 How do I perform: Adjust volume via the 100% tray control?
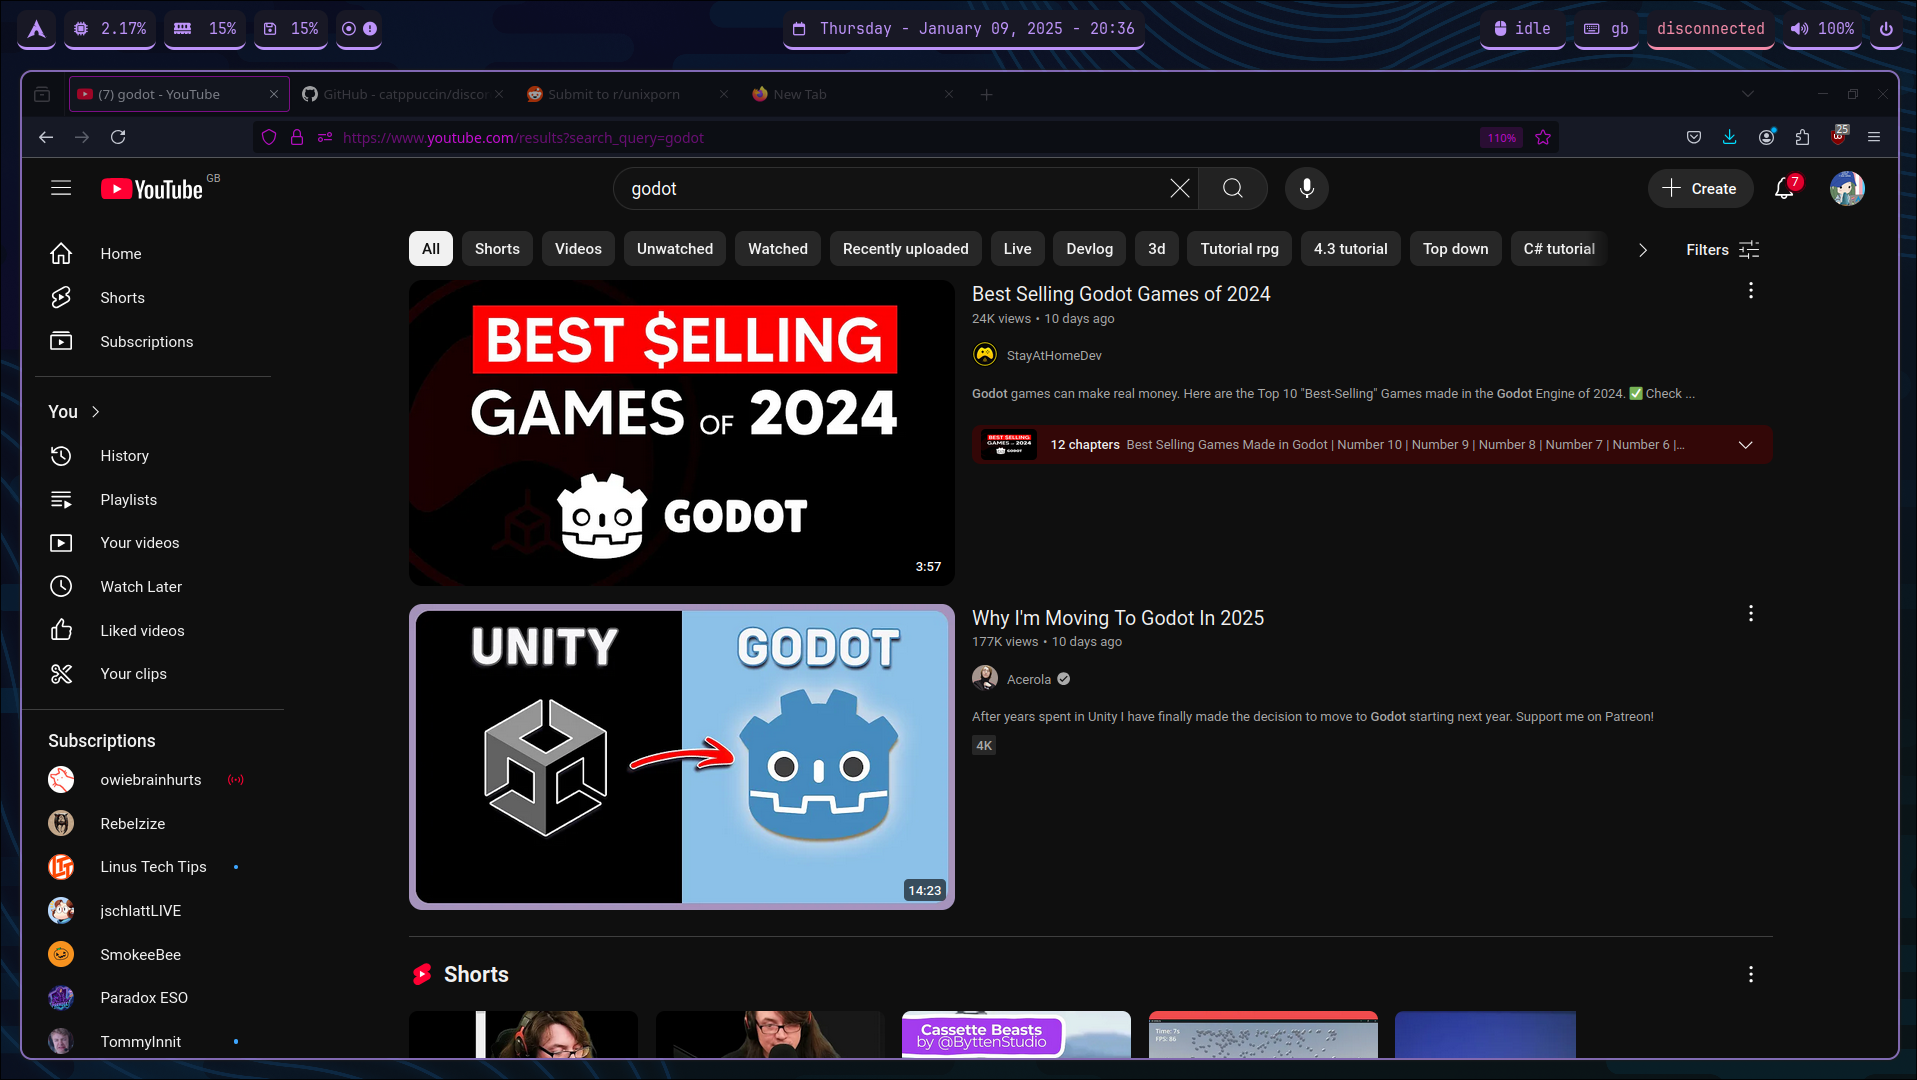pos(1821,29)
